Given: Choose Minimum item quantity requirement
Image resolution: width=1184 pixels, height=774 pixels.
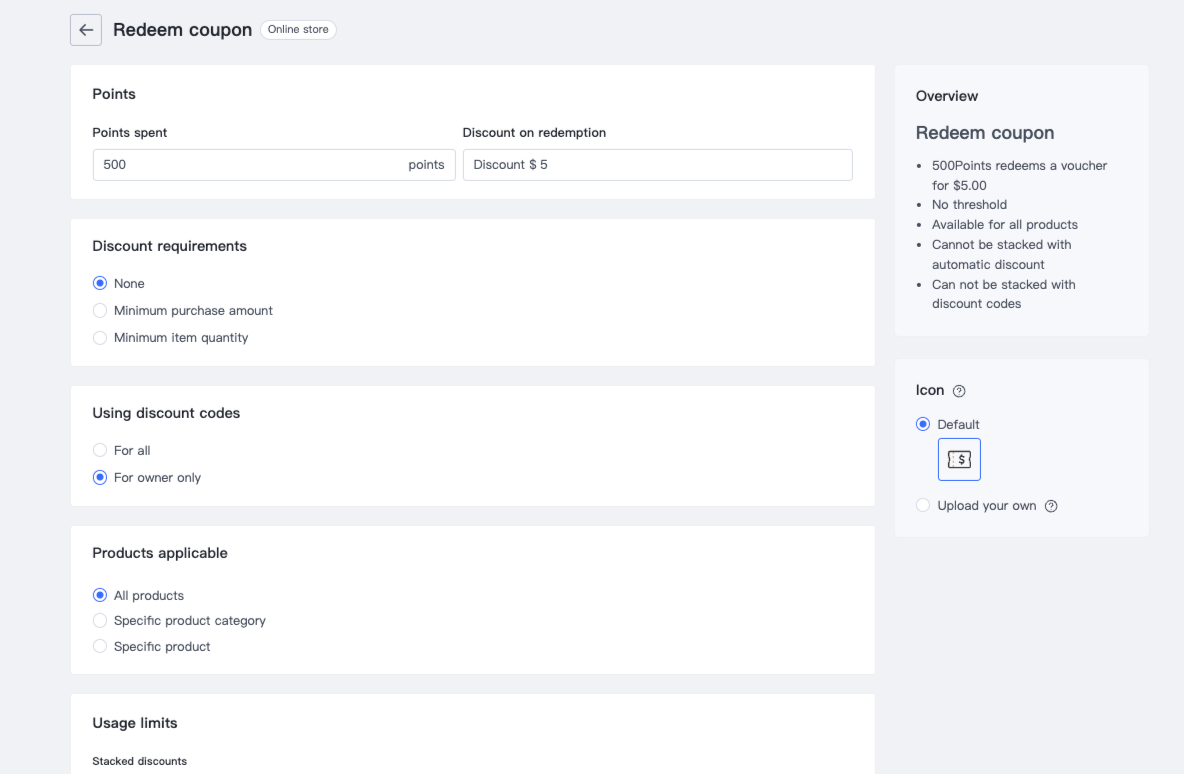Looking at the screenshot, I should (x=100, y=338).
